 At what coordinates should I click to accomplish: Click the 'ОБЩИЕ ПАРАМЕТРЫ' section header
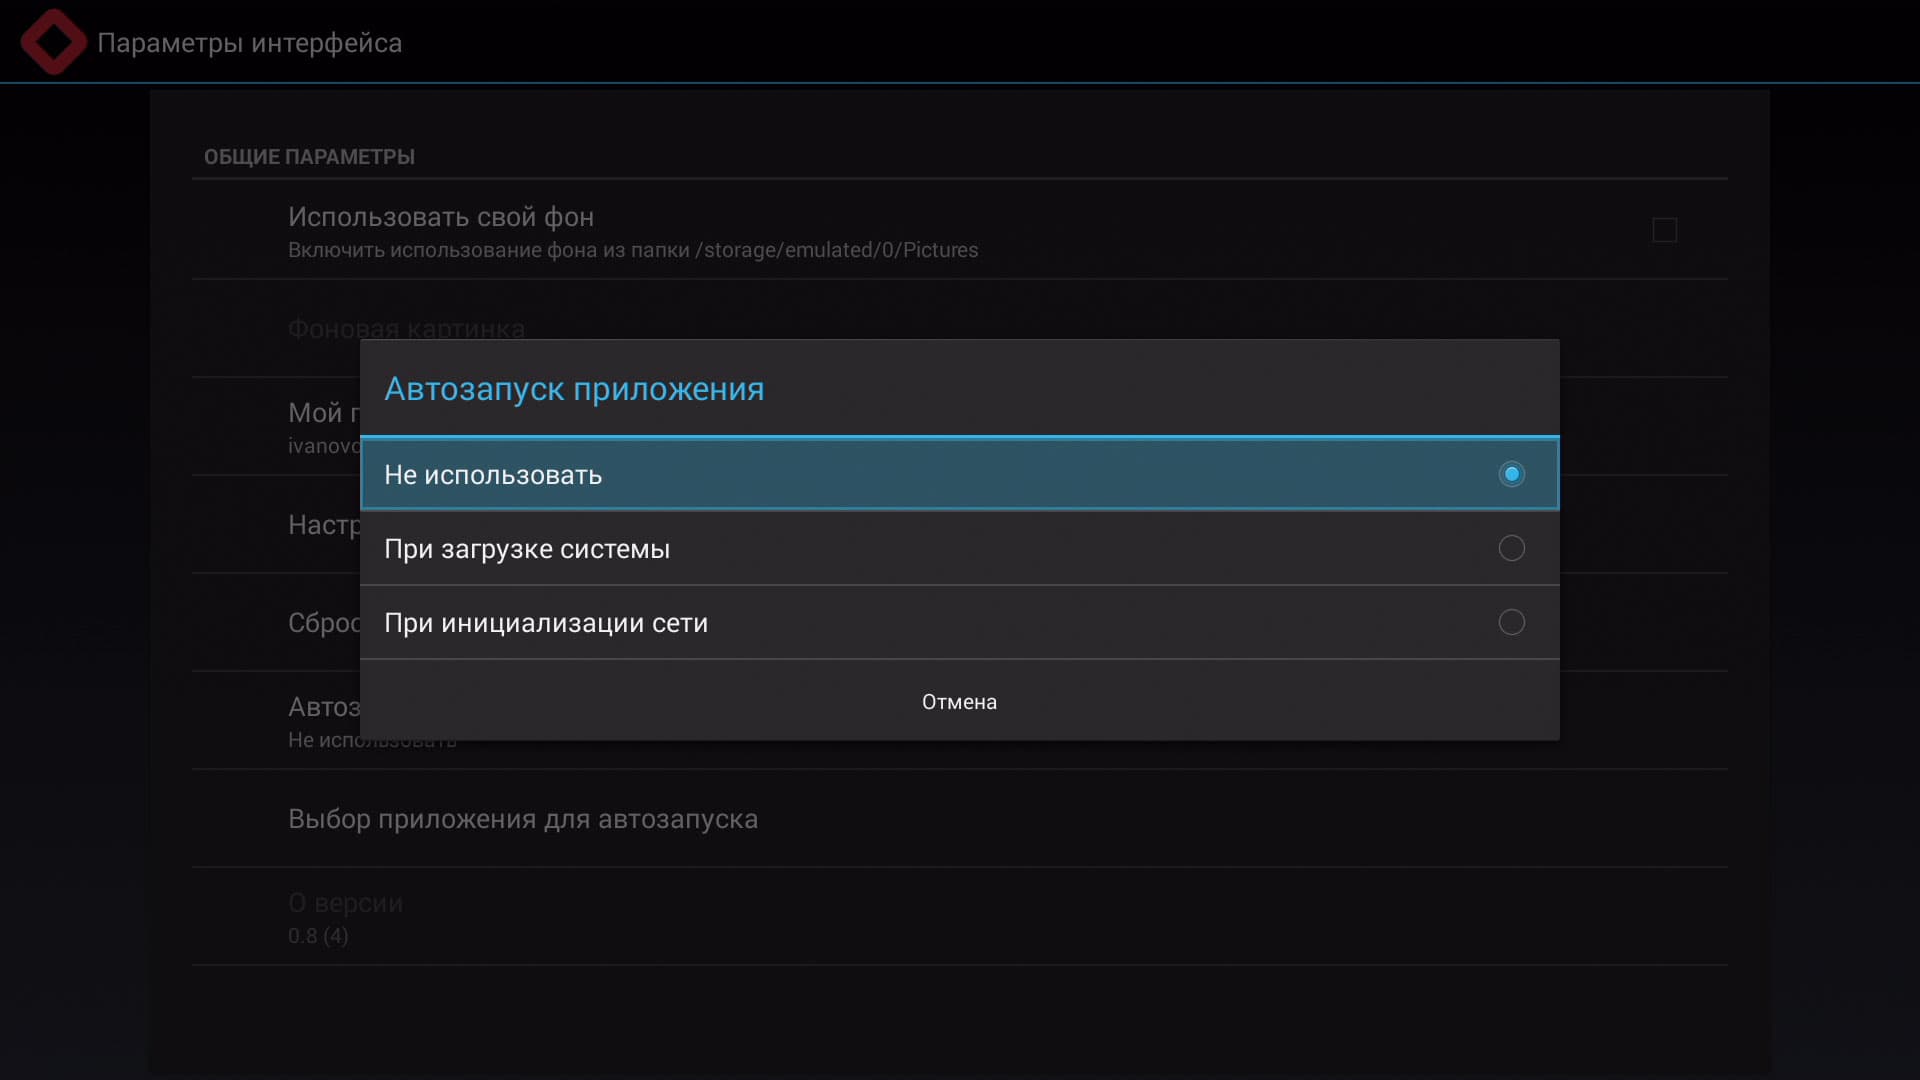pyautogui.click(x=309, y=157)
